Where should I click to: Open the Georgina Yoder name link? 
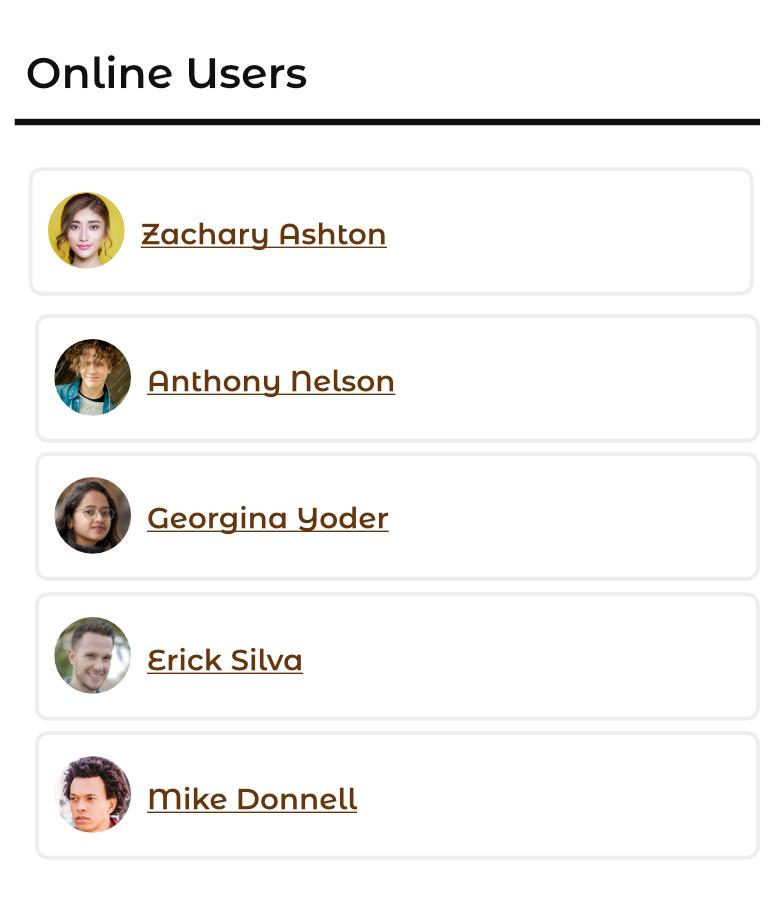click(x=267, y=518)
